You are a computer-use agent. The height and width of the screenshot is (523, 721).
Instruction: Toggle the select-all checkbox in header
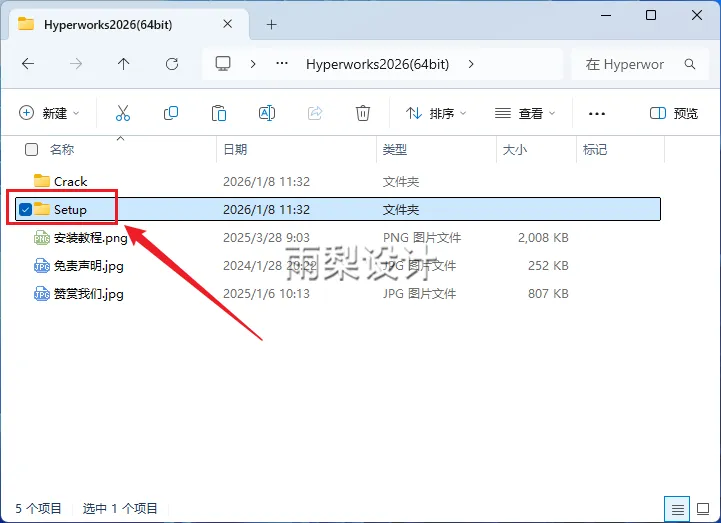pyautogui.click(x=31, y=149)
